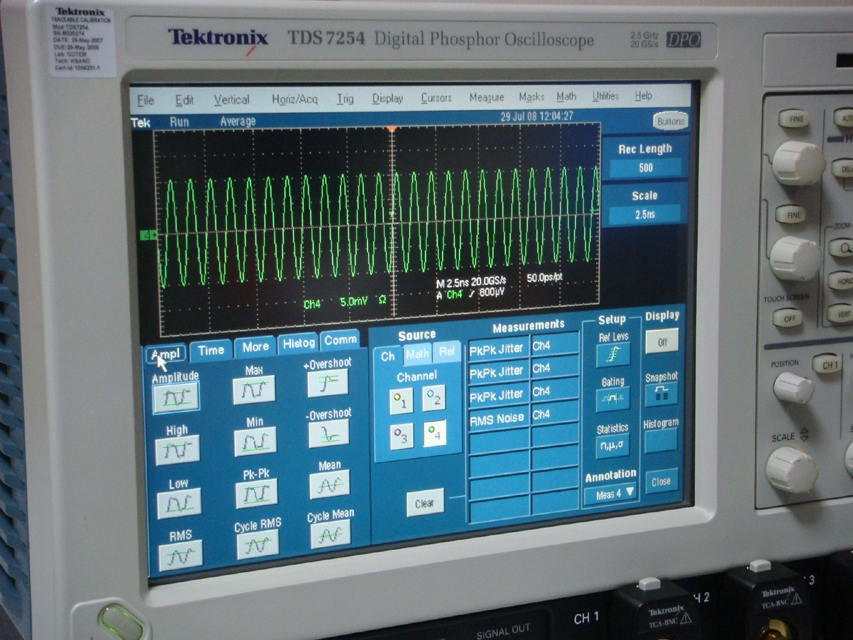
Task: Open the Masks menu
Action: (x=531, y=97)
